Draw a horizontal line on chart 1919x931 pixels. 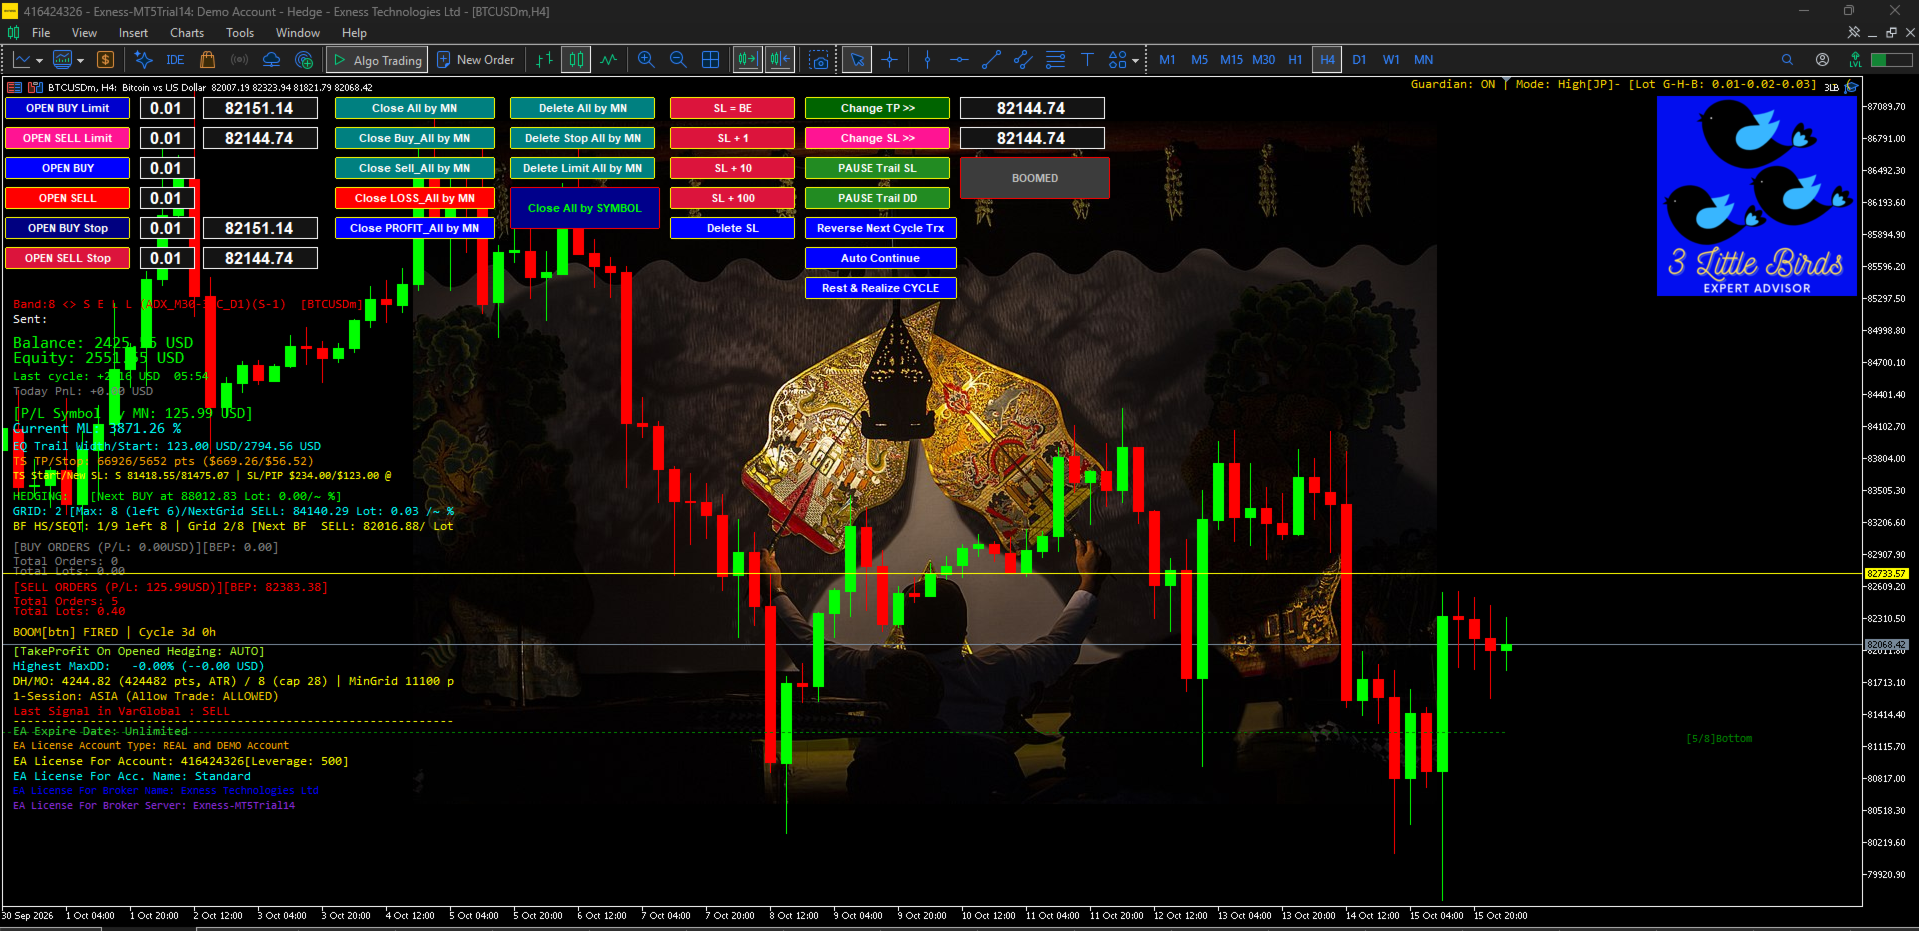coord(959,60)
